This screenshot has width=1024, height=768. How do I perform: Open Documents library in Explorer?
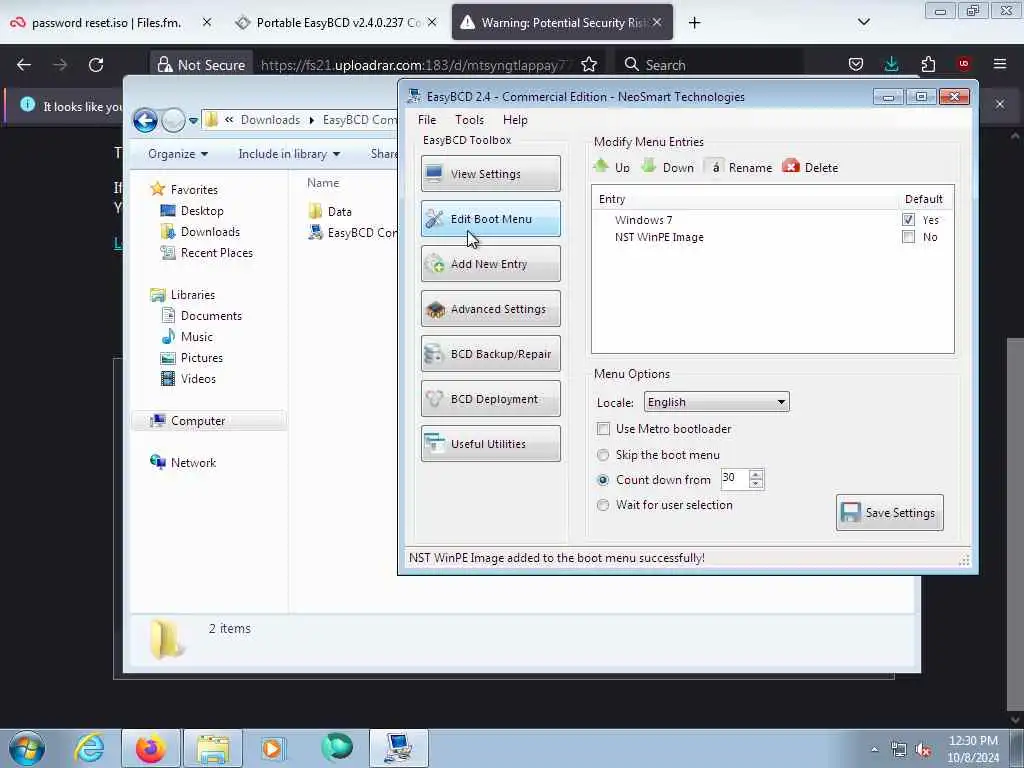pos(211,315)
